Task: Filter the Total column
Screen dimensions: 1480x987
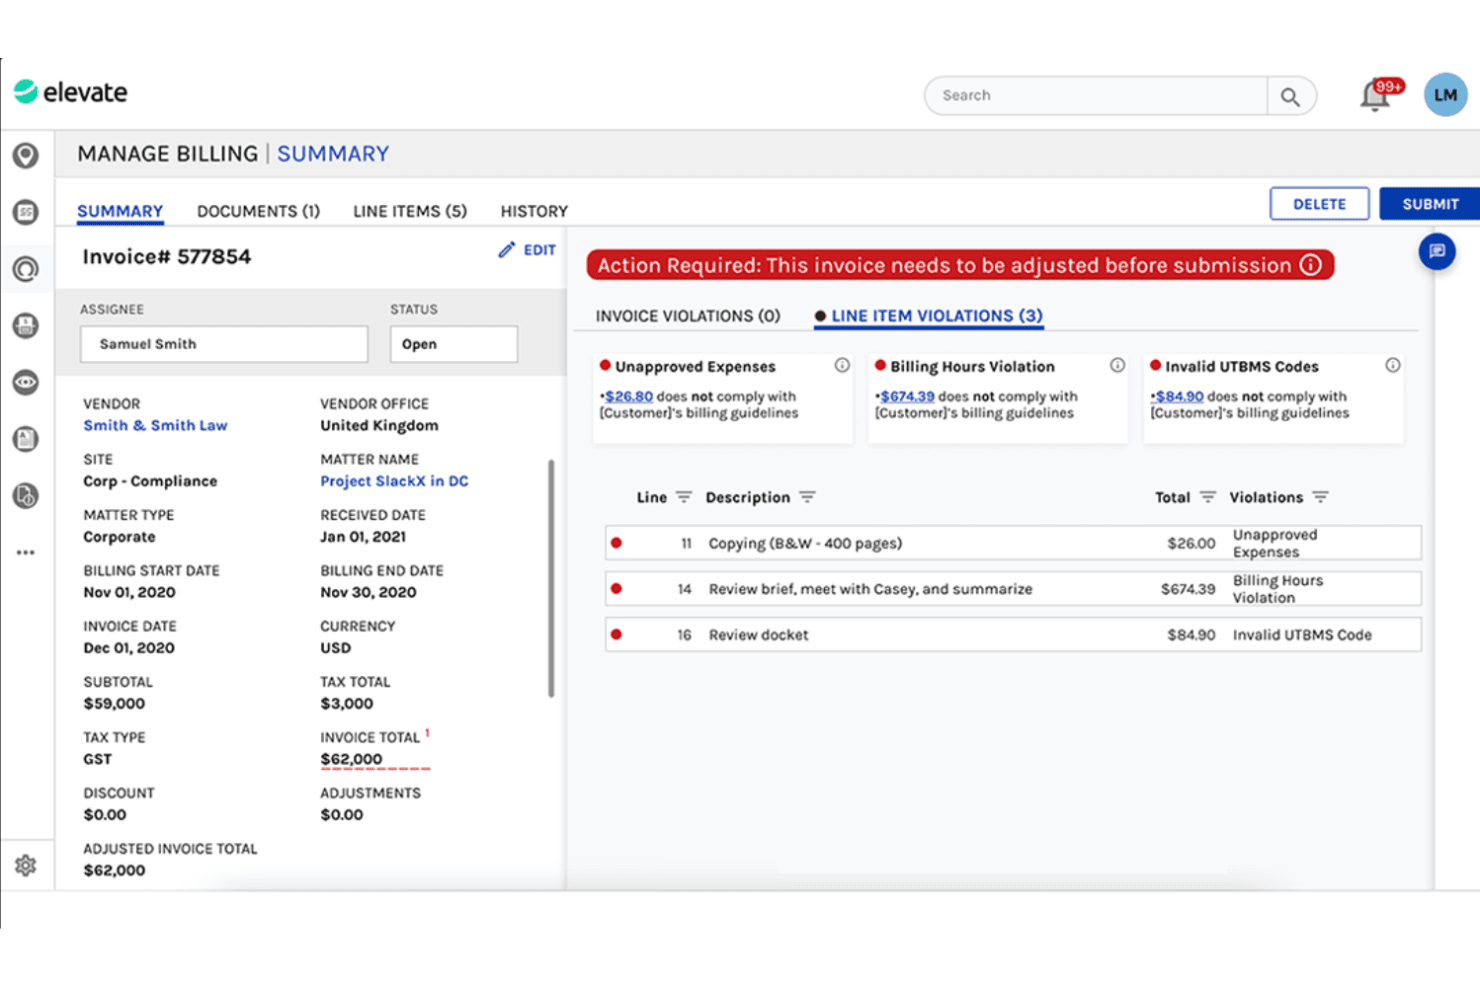Action: 1208,497
